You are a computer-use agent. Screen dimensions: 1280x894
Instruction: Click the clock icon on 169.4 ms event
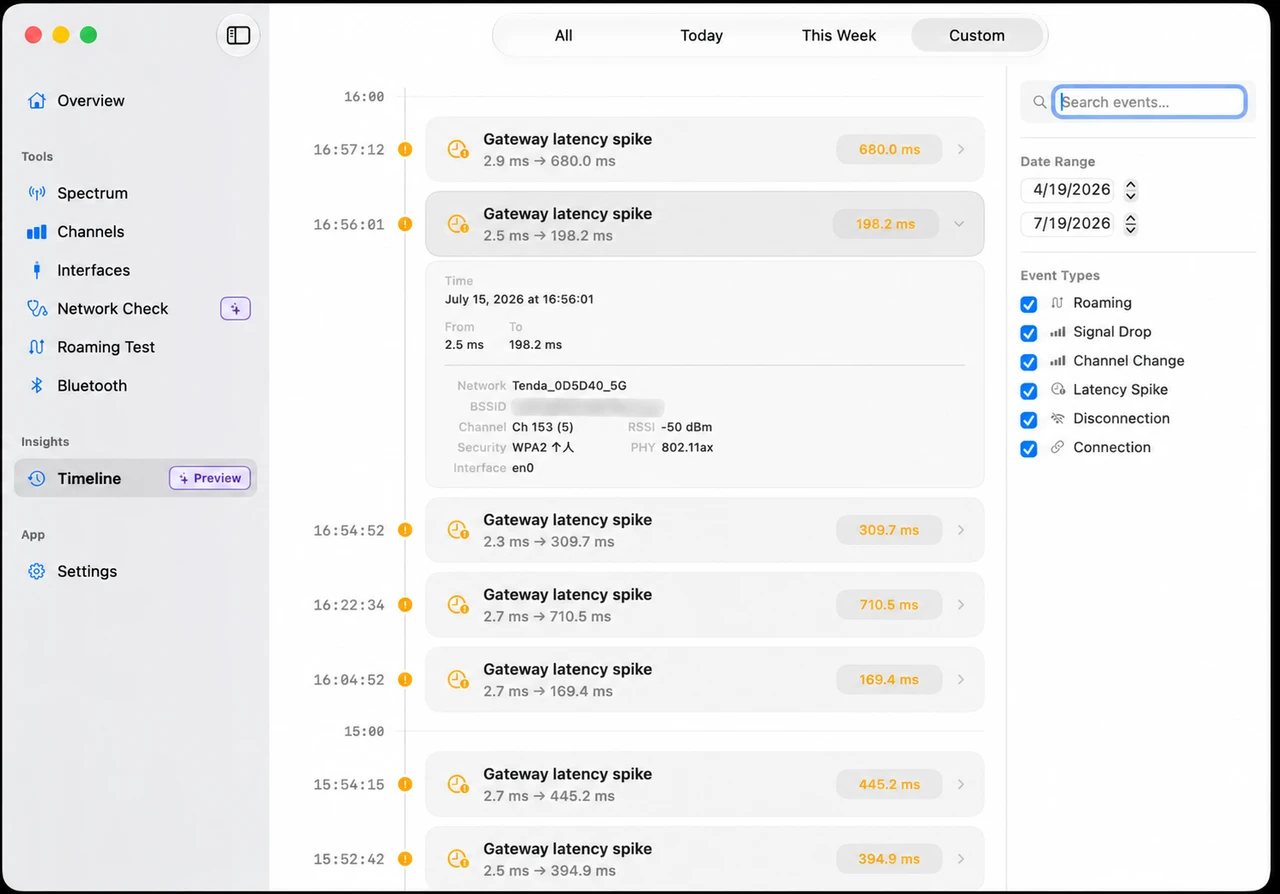tap(458, 680)
